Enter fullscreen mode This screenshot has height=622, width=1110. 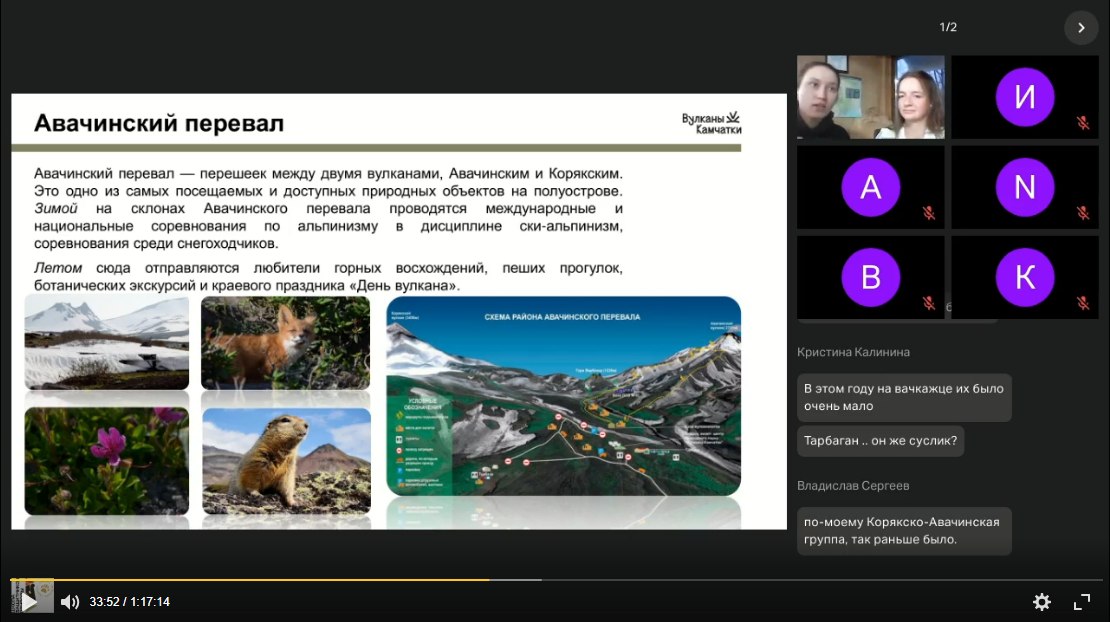[1082, 602]
